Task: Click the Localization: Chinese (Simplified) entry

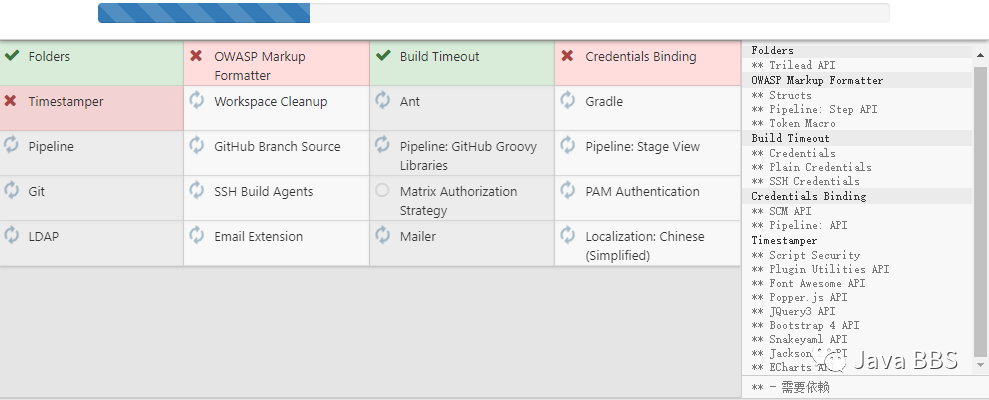Action: point(644,246)
